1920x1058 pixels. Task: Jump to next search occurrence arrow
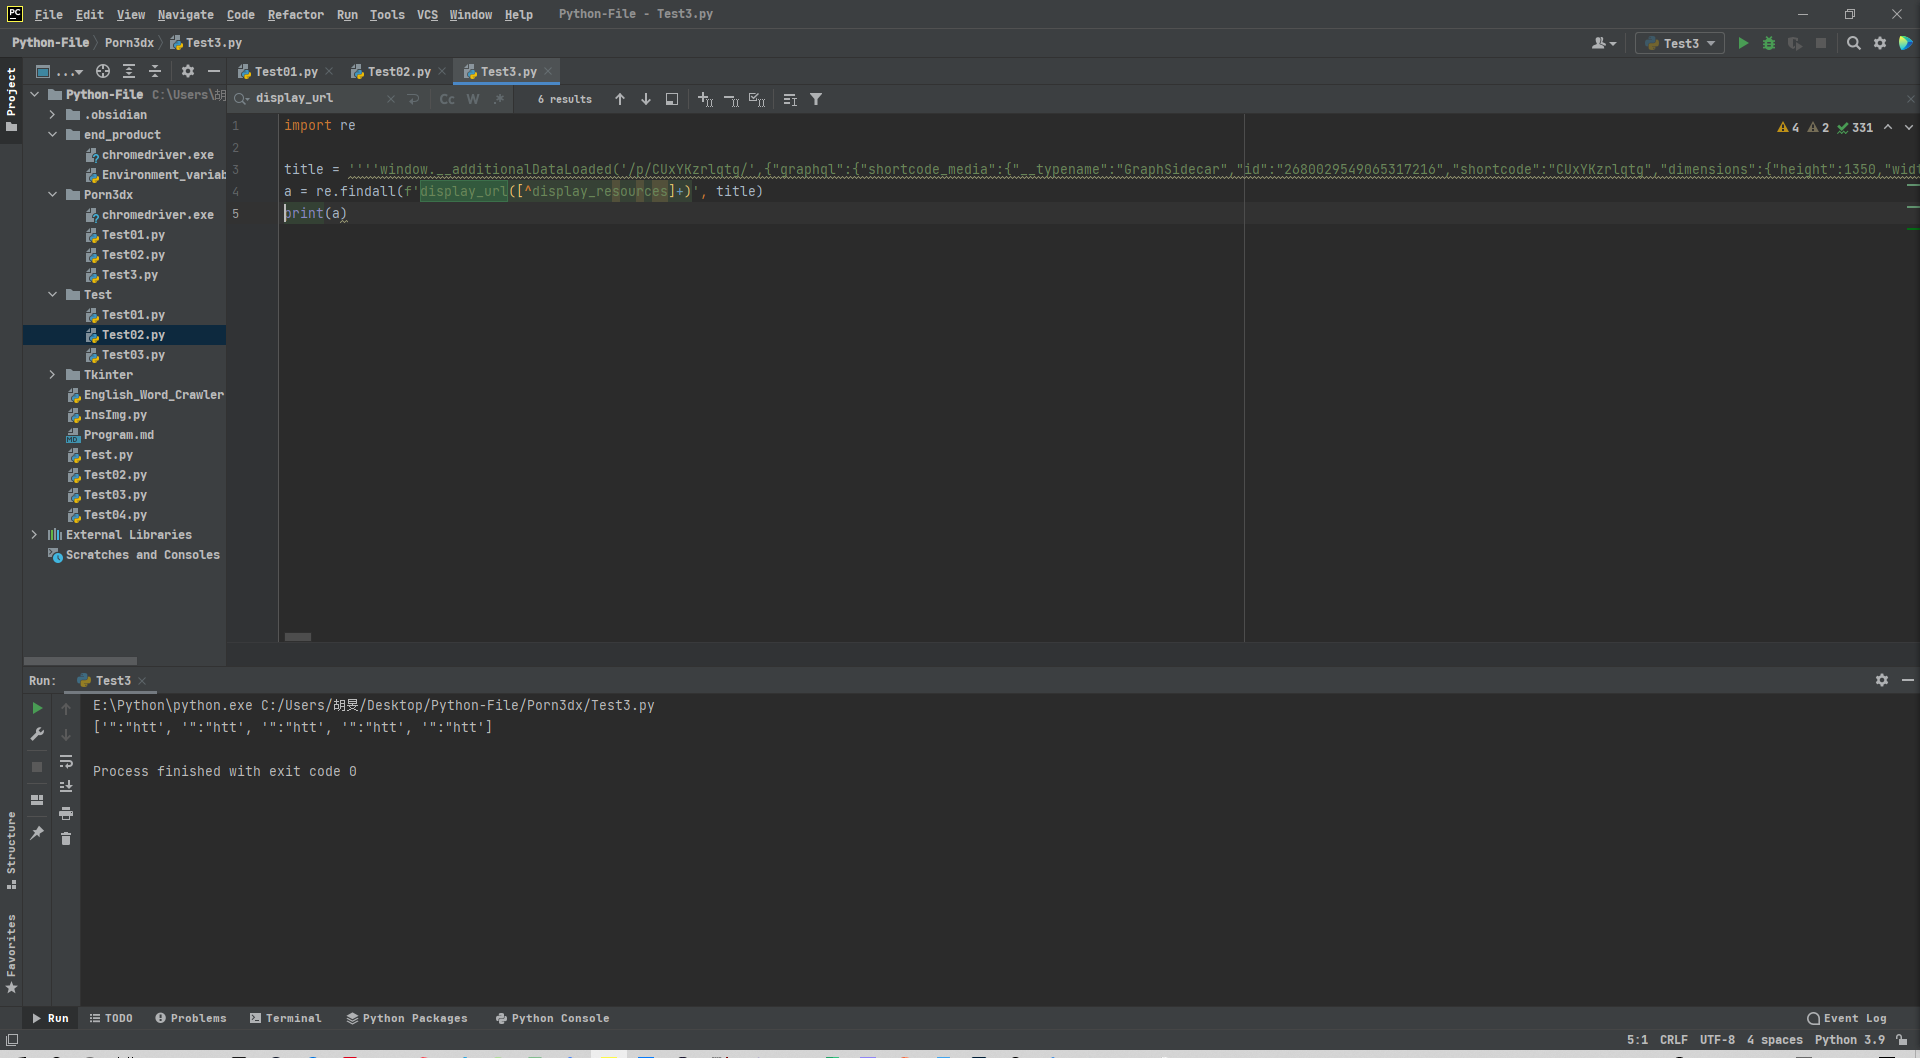(x=646, y=99)
